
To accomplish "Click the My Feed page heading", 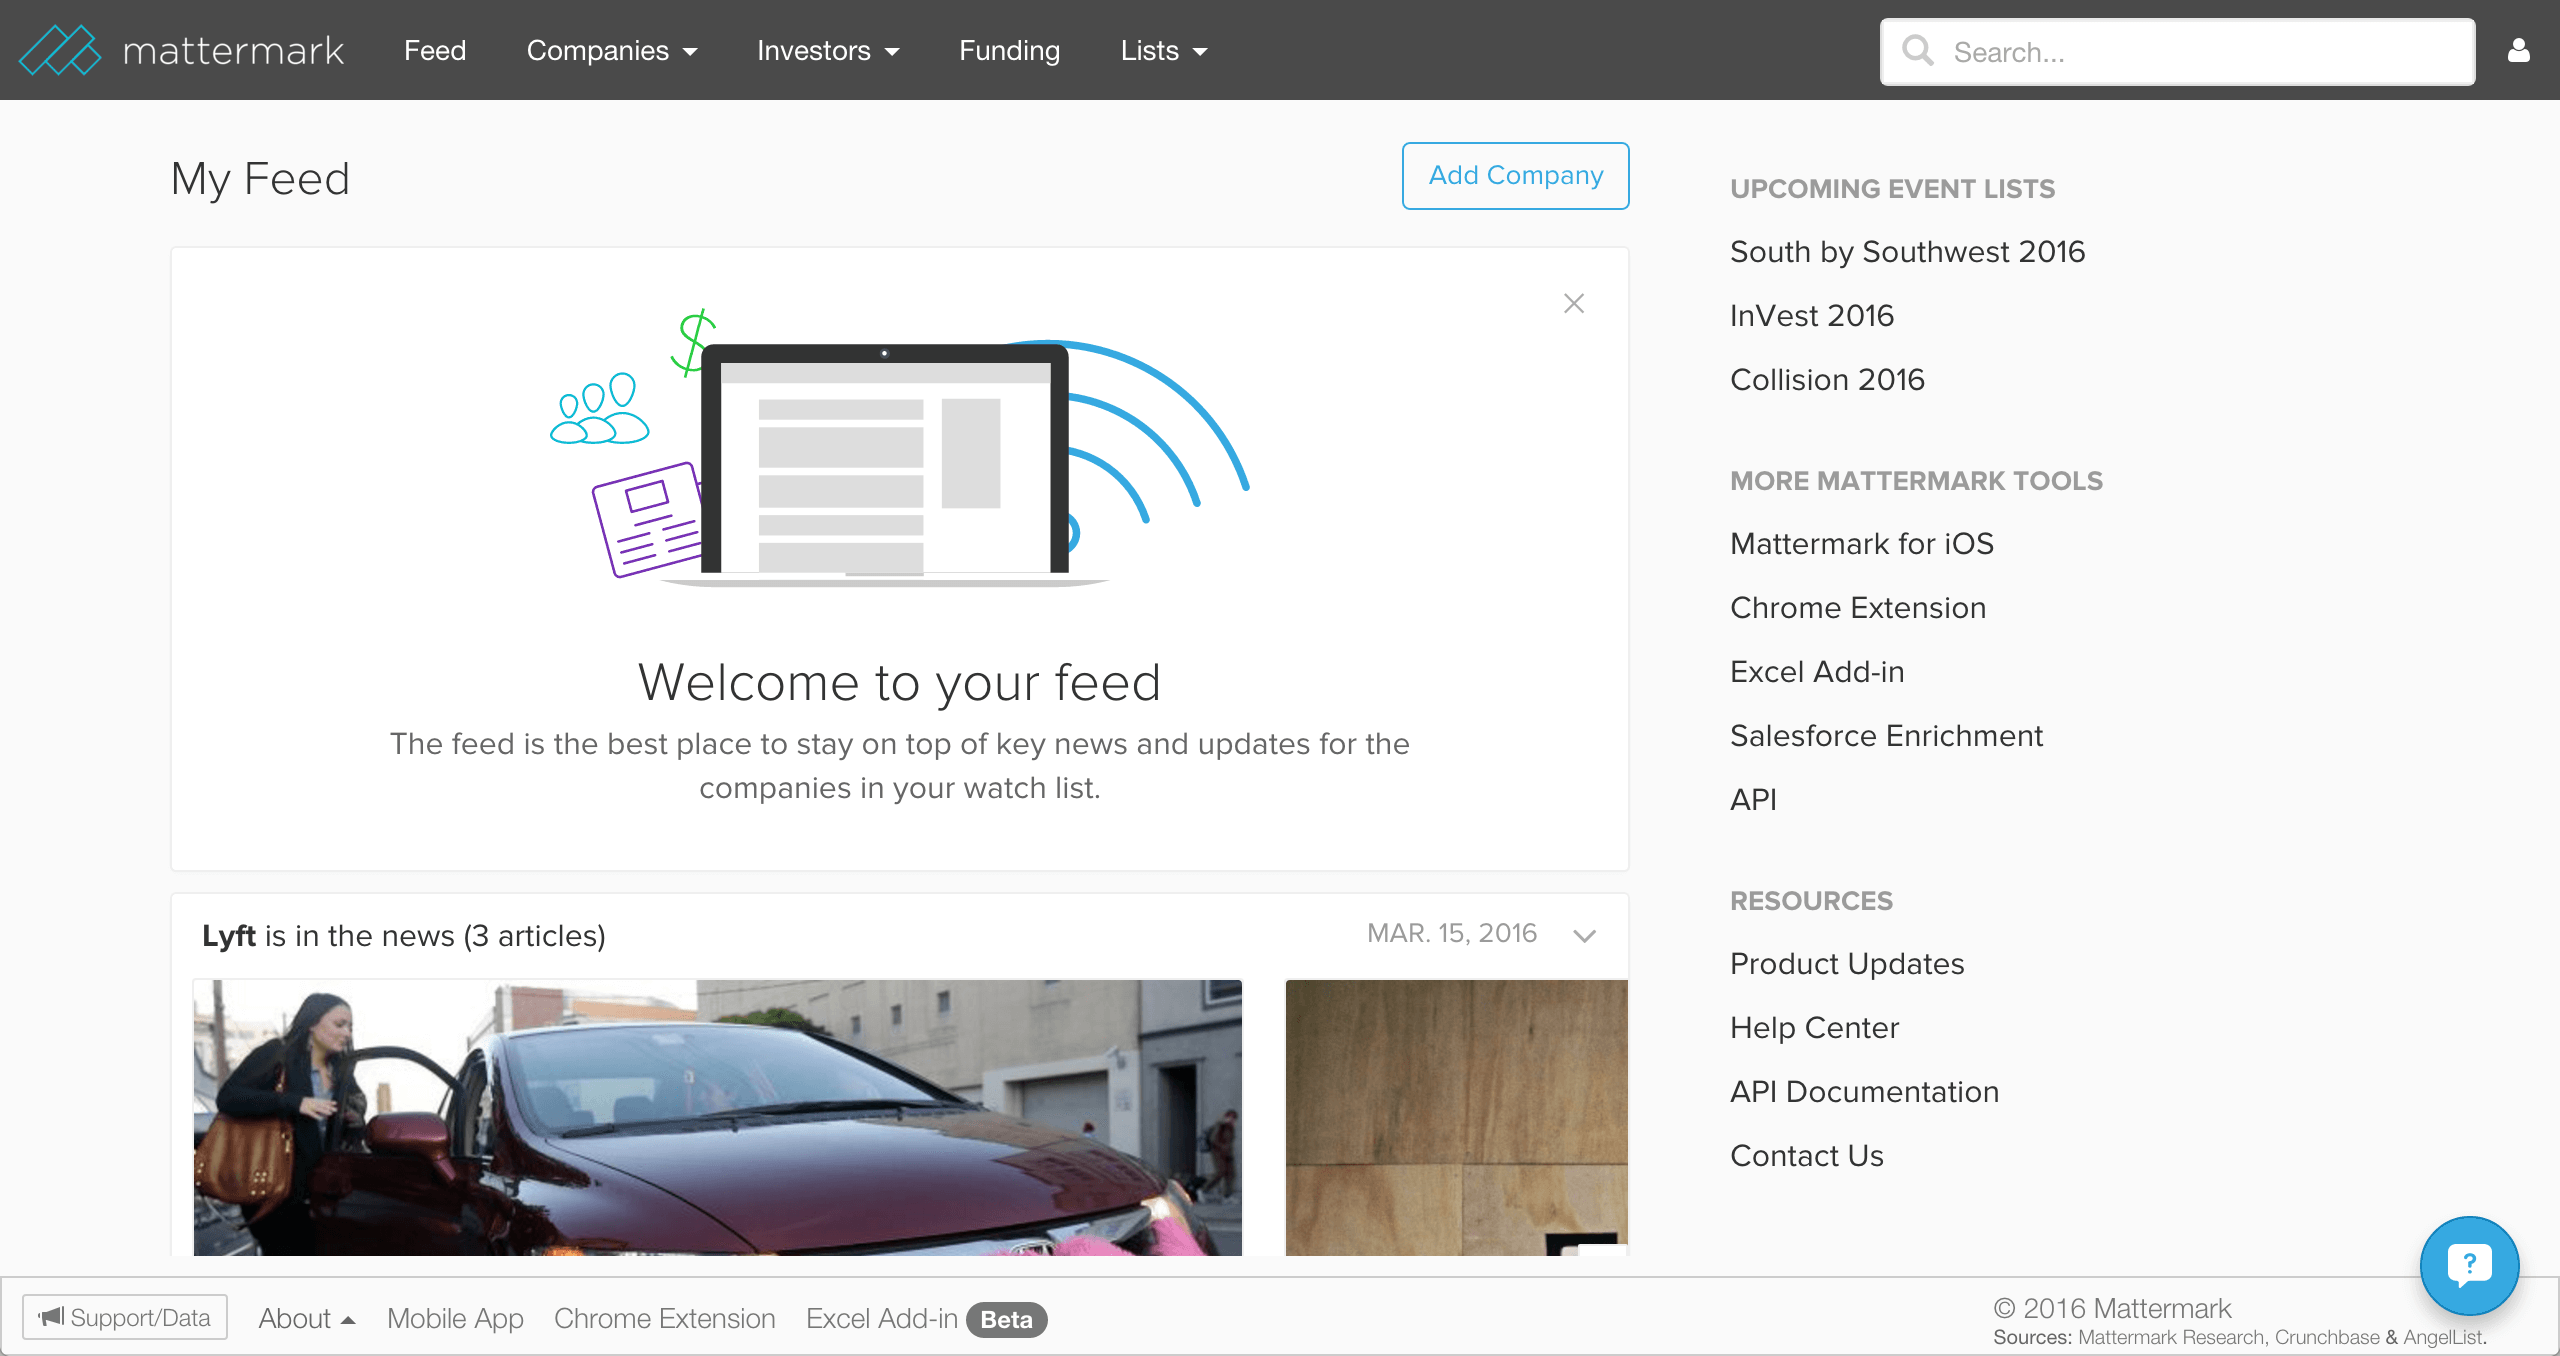I will (260, 180).
